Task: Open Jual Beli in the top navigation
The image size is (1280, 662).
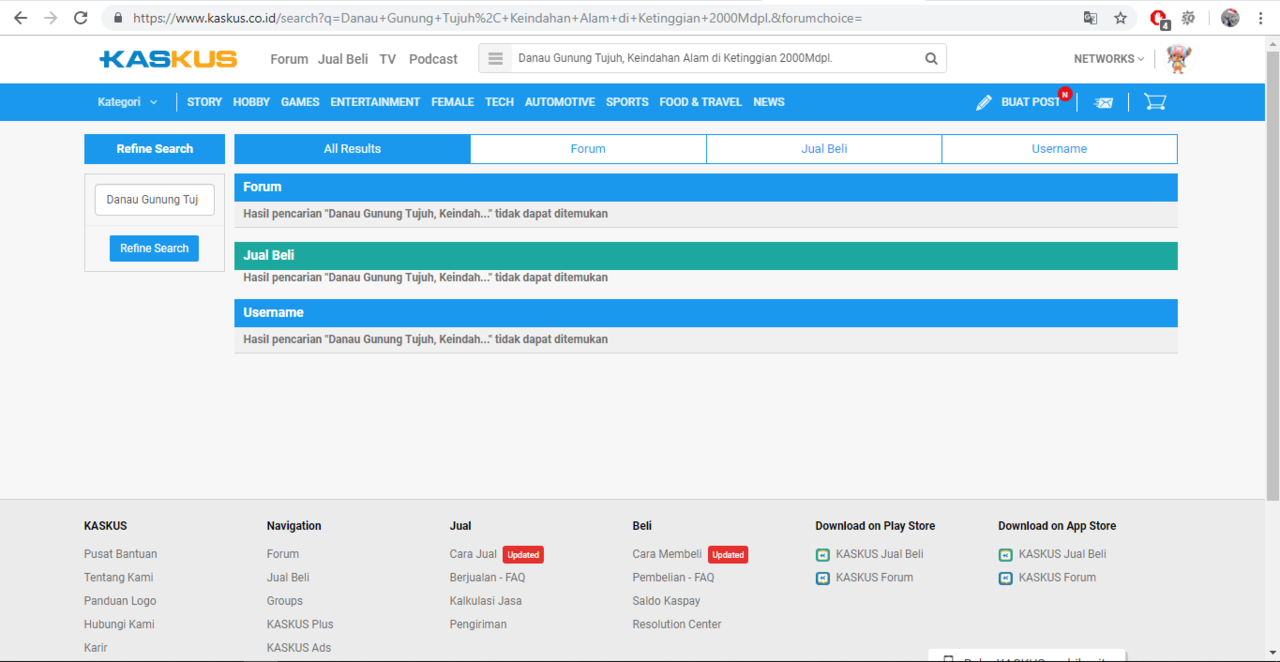Action: point(343,59)
